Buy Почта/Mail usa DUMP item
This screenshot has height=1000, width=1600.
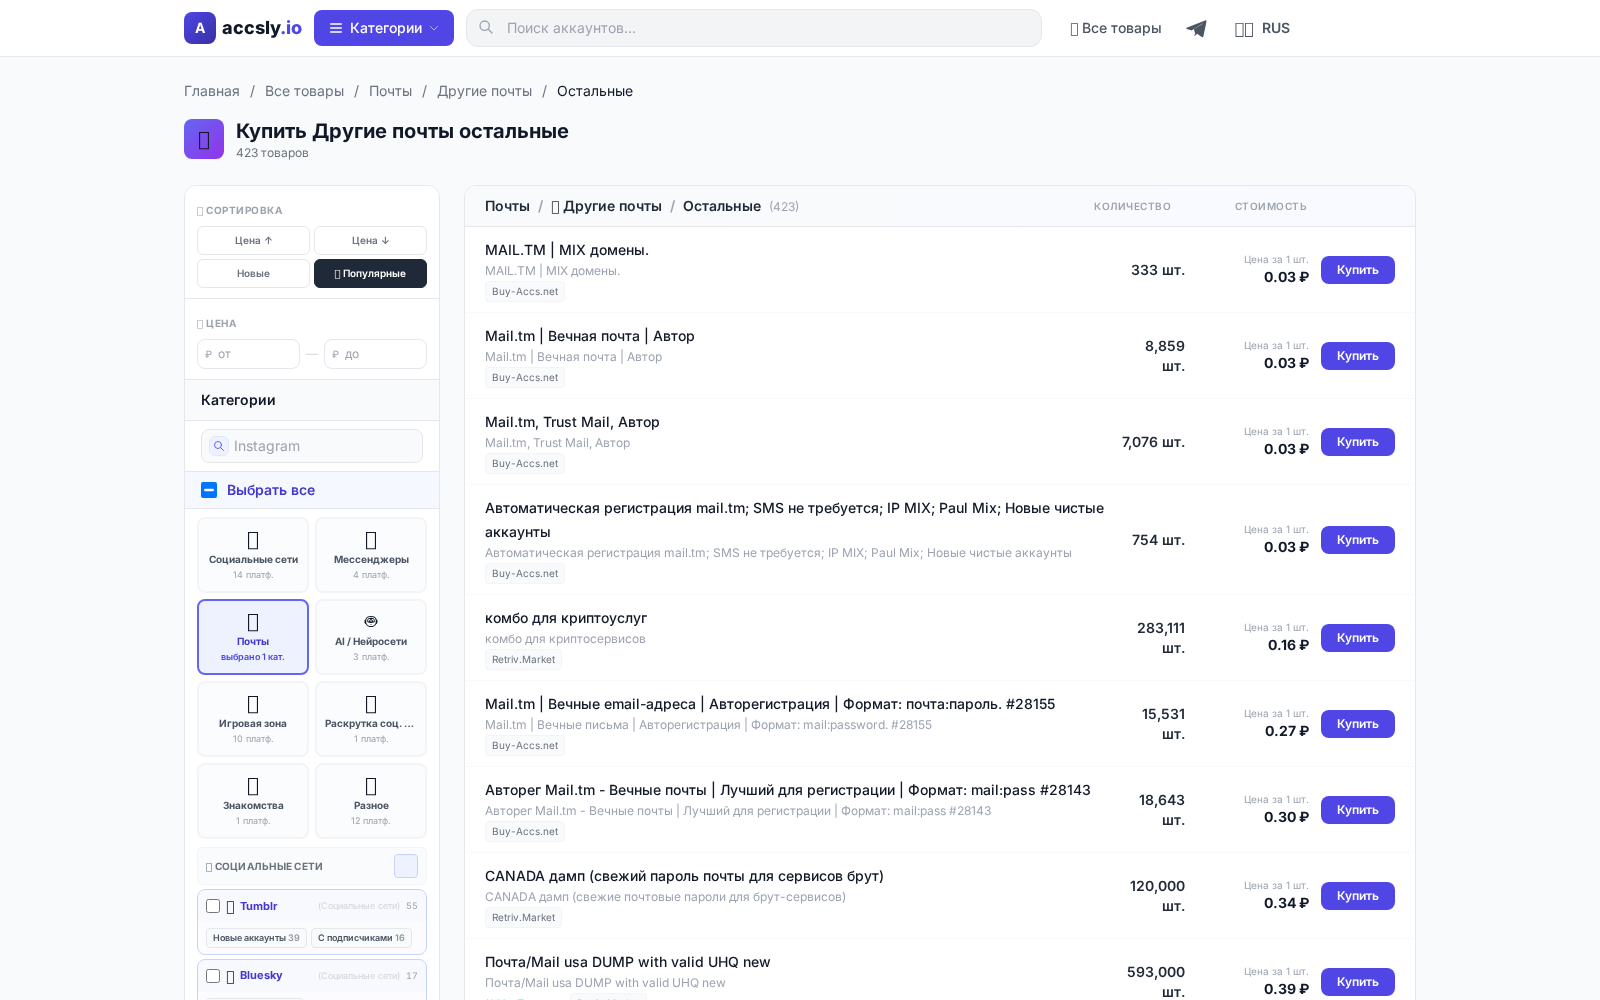click(x=1357, y=982)
